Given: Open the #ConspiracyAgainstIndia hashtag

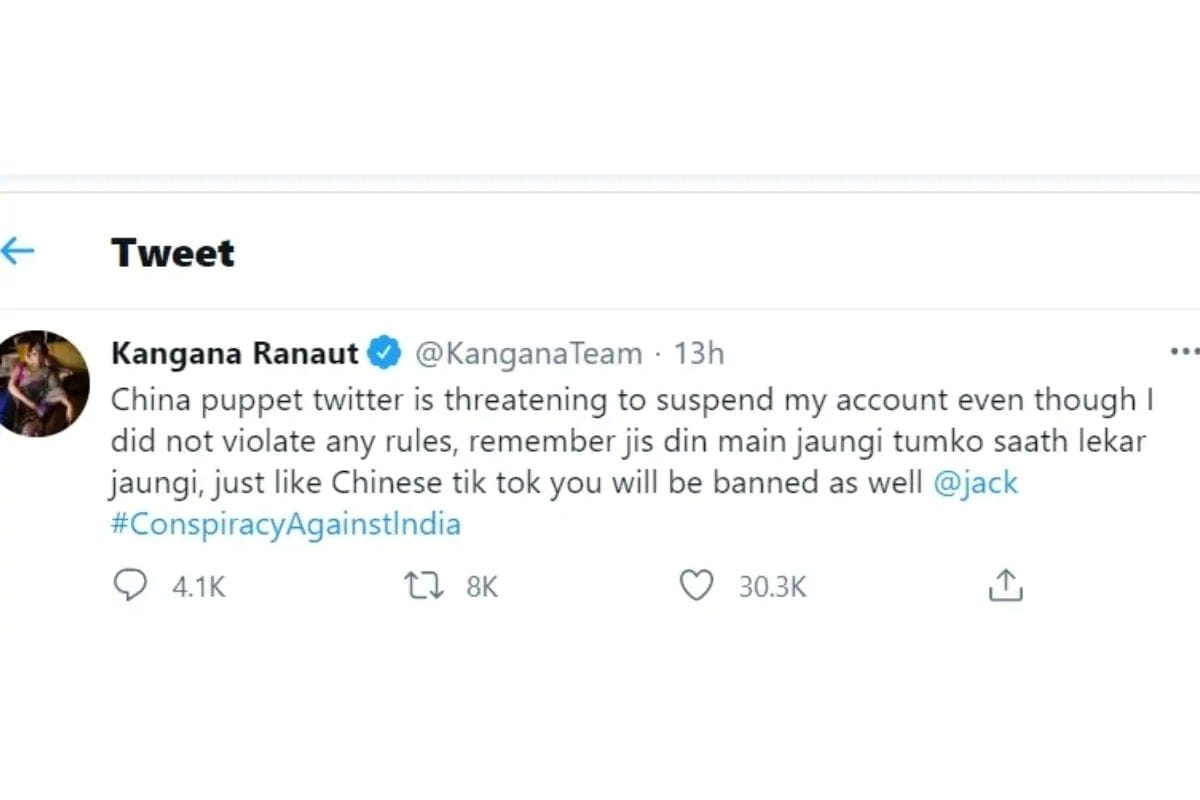Looking at the screenshot, I should pyautogui.click(x=285, y=524).
